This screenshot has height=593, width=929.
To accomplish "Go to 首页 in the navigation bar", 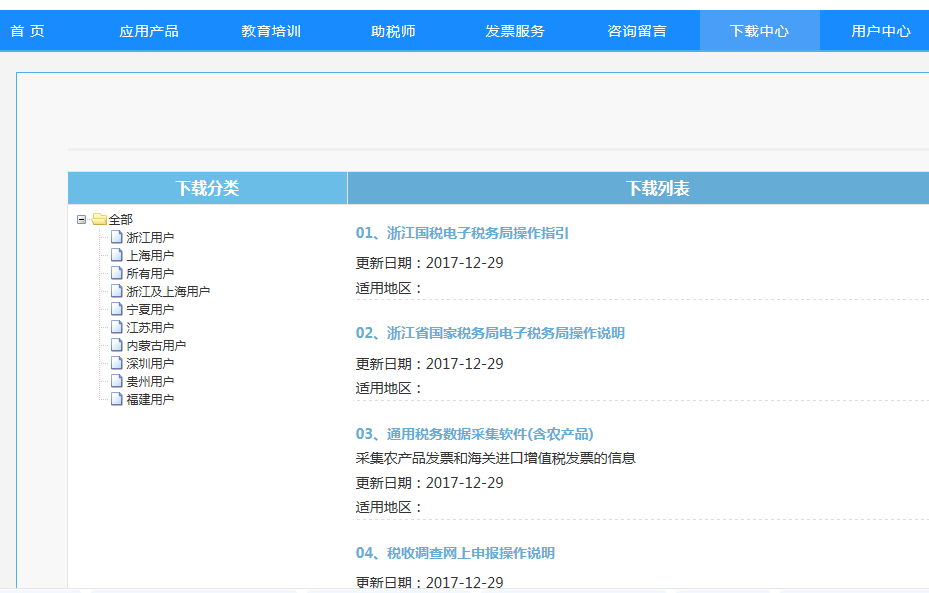I will pyautogui.click(x=27, y=31).
